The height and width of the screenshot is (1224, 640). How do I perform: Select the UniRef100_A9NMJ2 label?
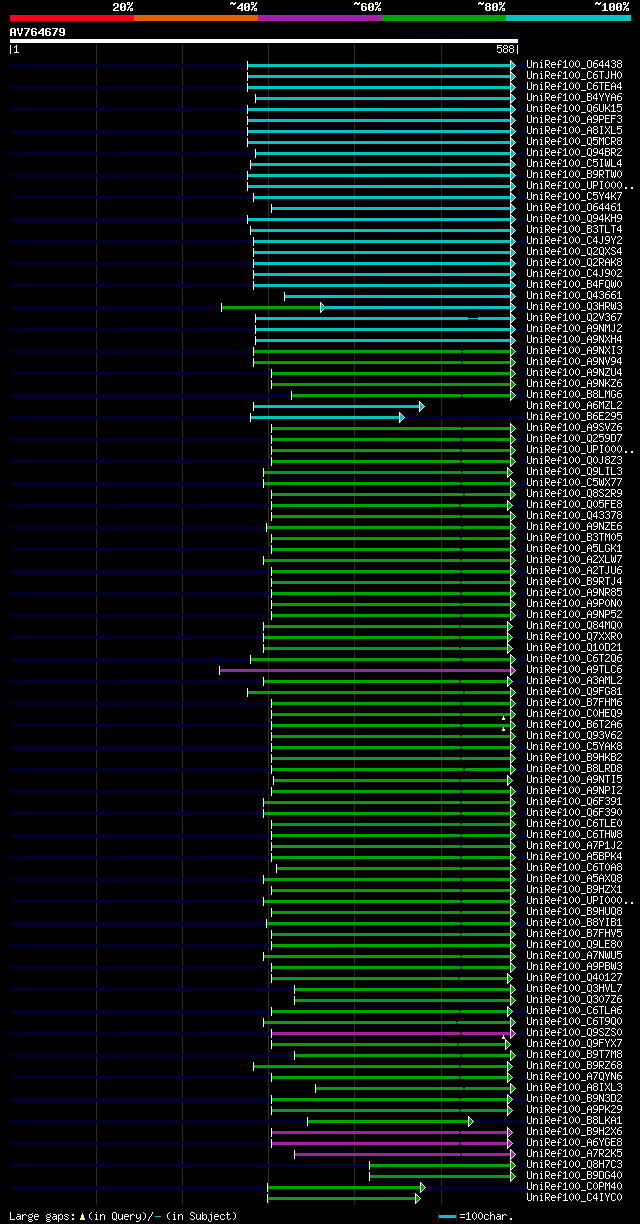click(x=575, y=328)
